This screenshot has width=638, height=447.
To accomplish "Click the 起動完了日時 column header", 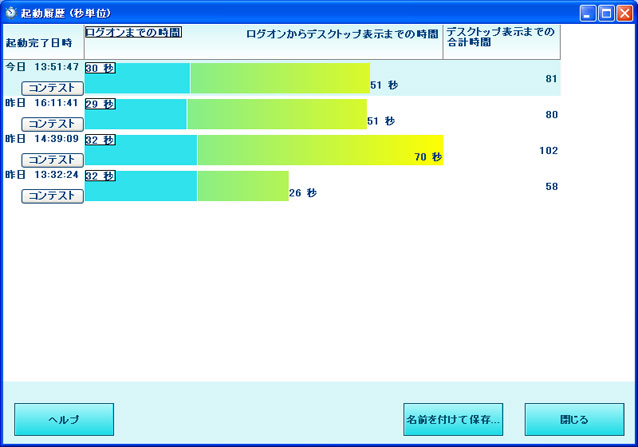I will (44, 42).
